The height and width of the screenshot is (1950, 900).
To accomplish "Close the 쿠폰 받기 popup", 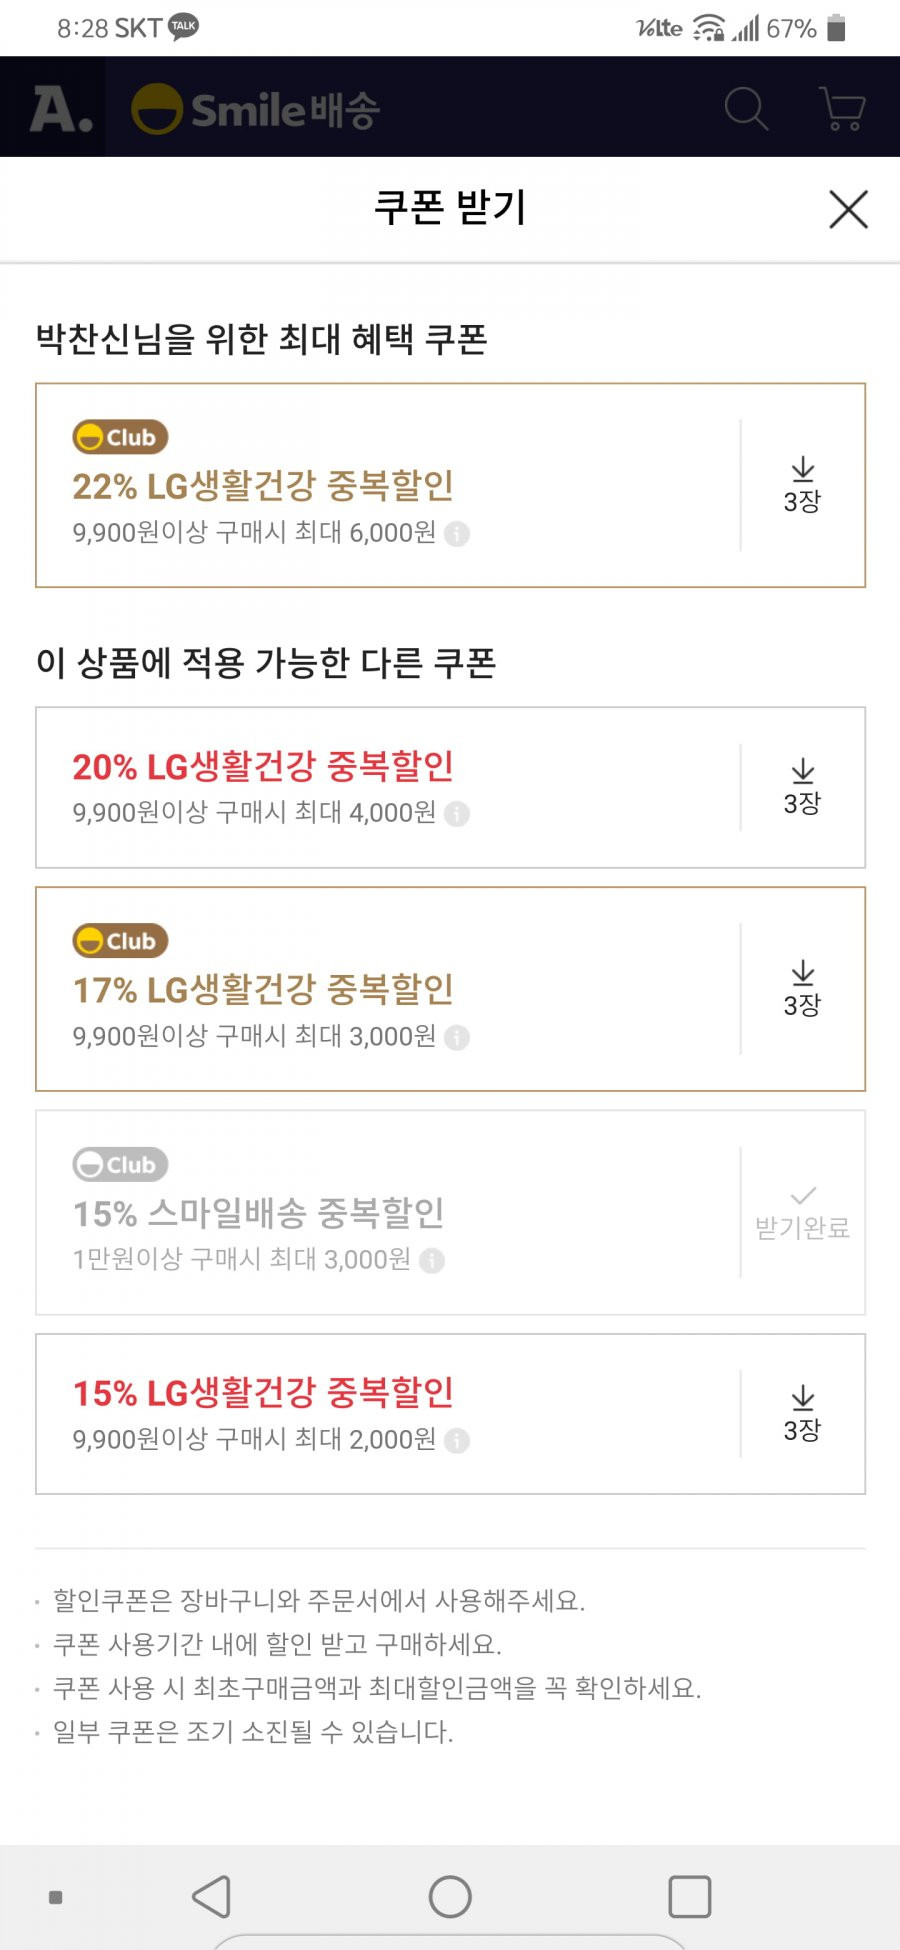I will click(x=848, y=209).
